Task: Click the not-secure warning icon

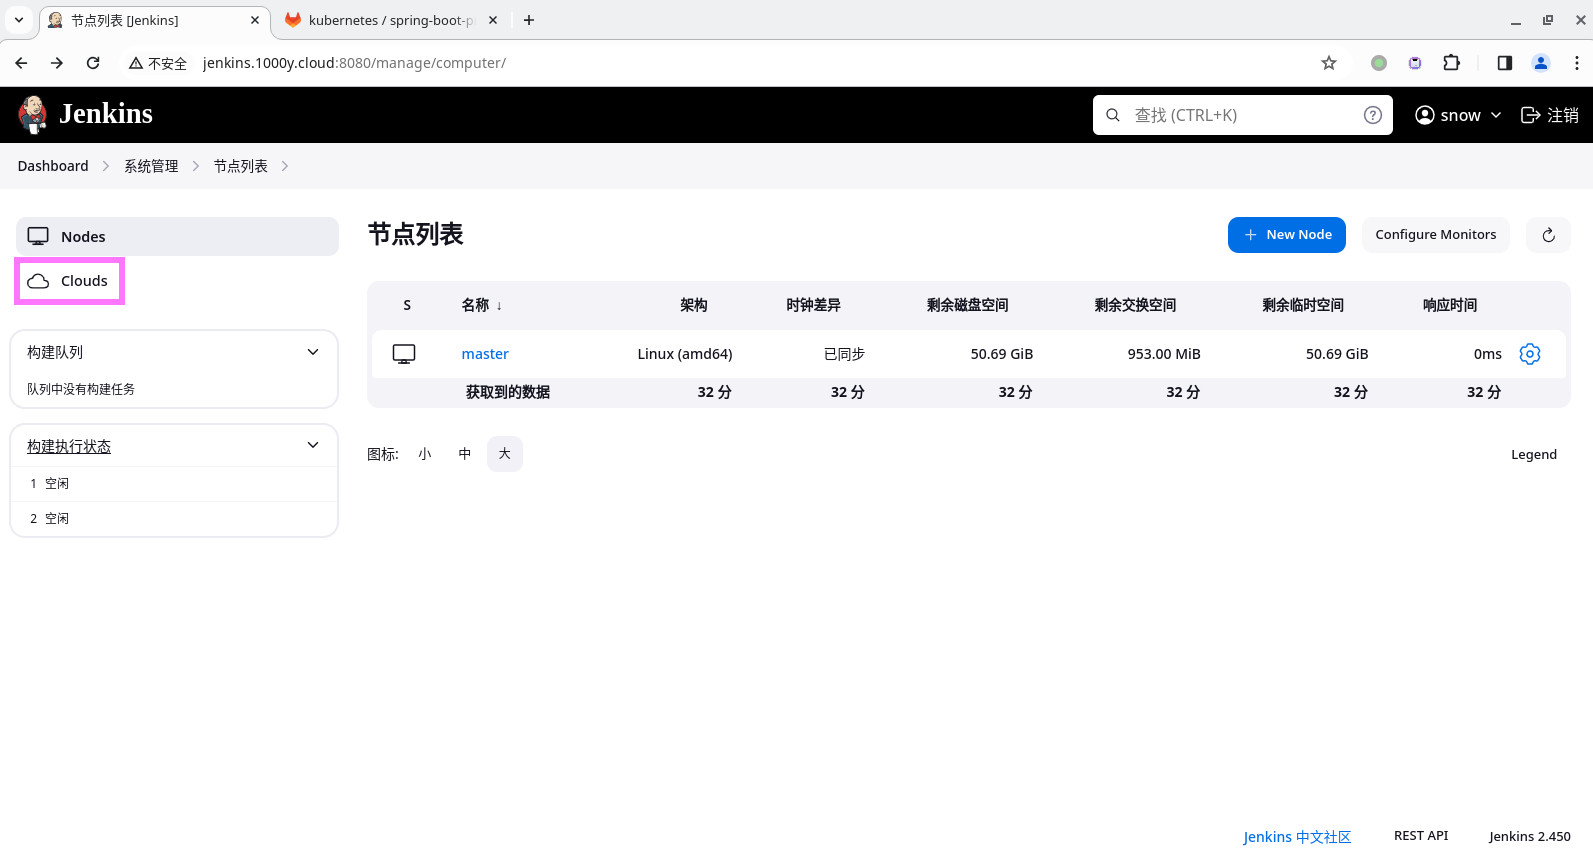Action: coord(136,63)
